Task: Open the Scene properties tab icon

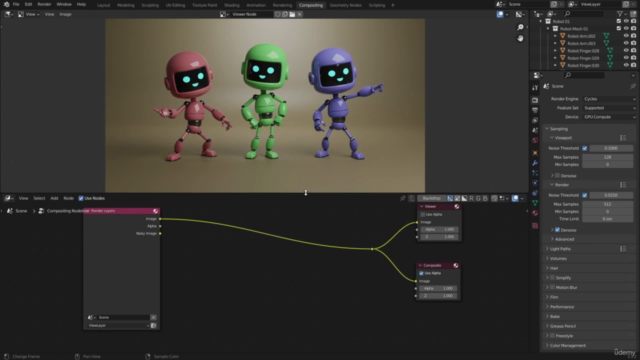Action: pos(535,130)
